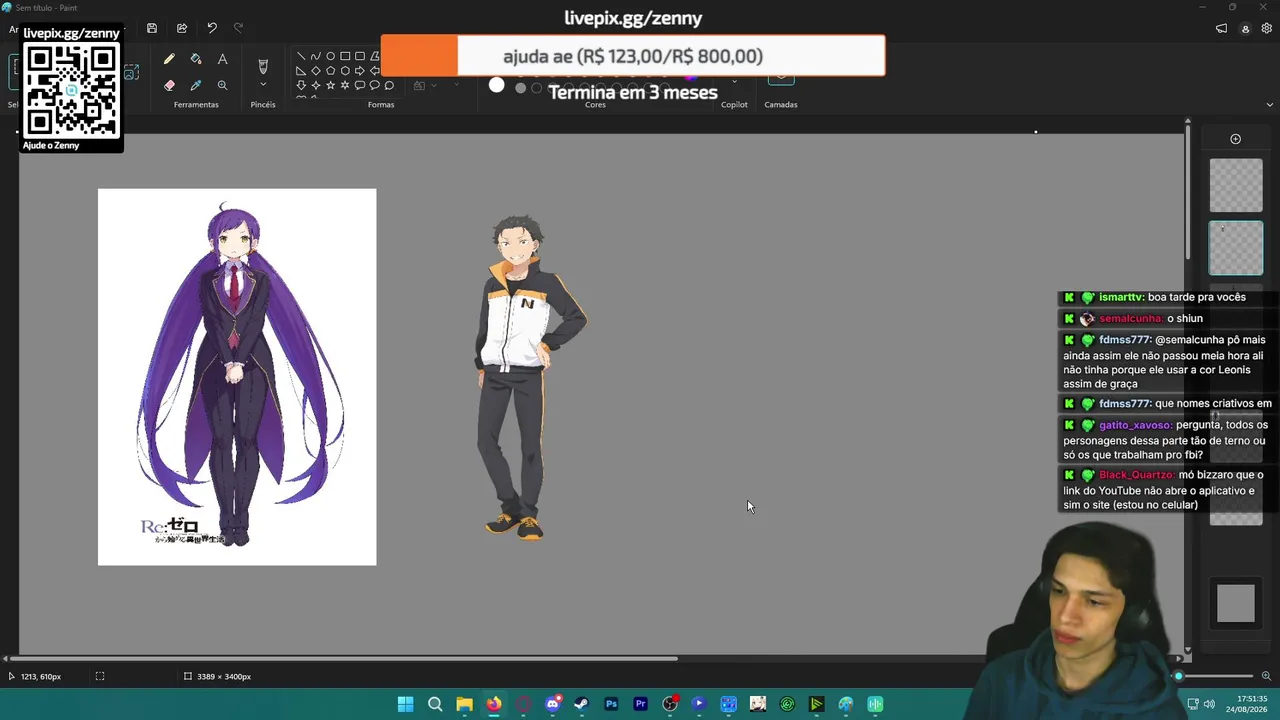This screenshot has height=720, width=1280.
Task: Choose the curve shape
Action: coord(316,56)
